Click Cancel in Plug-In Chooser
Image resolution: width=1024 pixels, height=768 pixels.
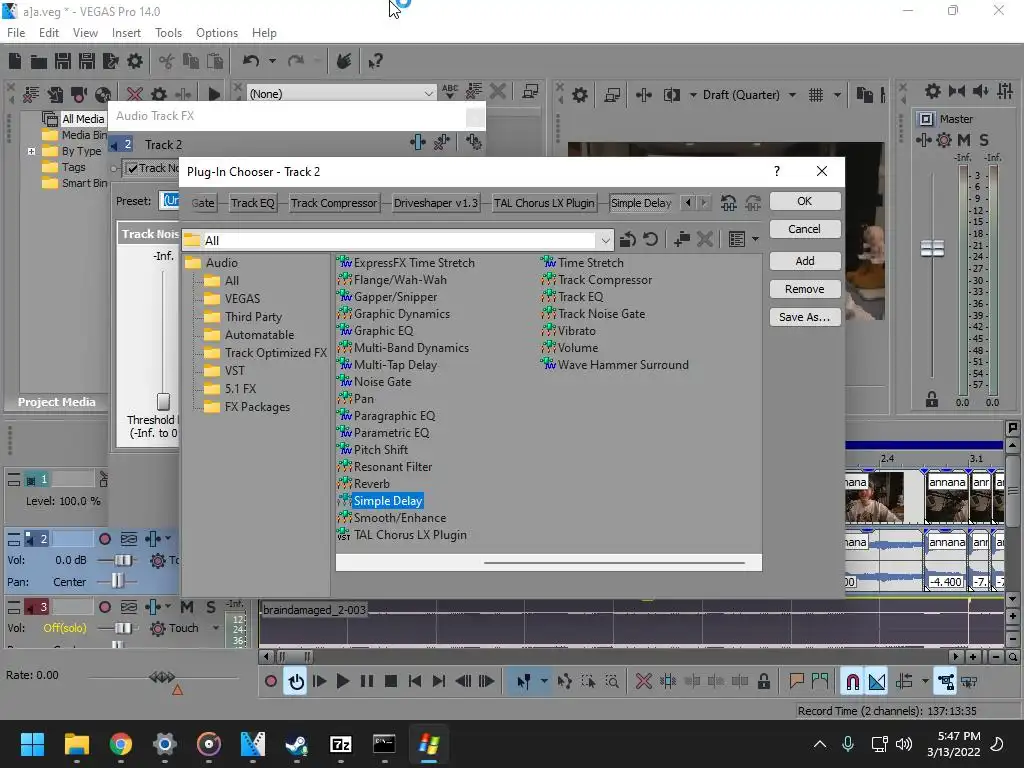805,229
